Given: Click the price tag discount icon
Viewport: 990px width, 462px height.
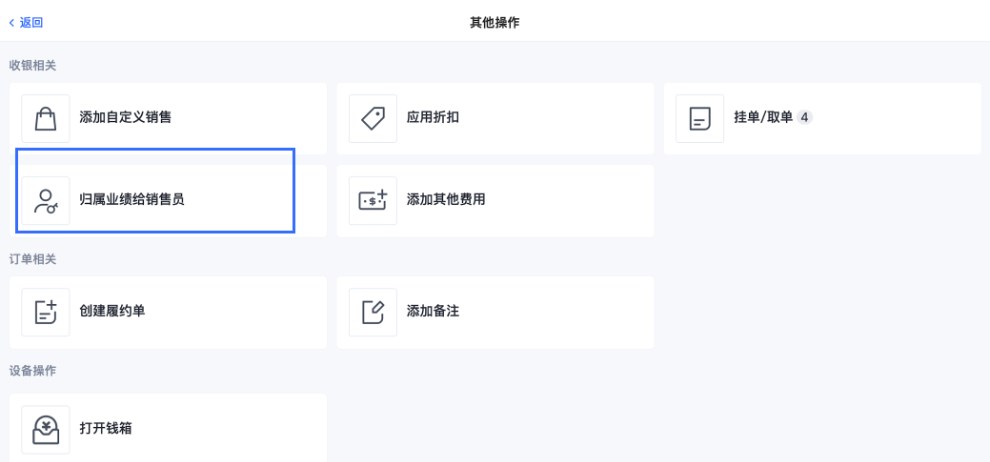Looking at the screenshot, I should (x=373, y=118).
